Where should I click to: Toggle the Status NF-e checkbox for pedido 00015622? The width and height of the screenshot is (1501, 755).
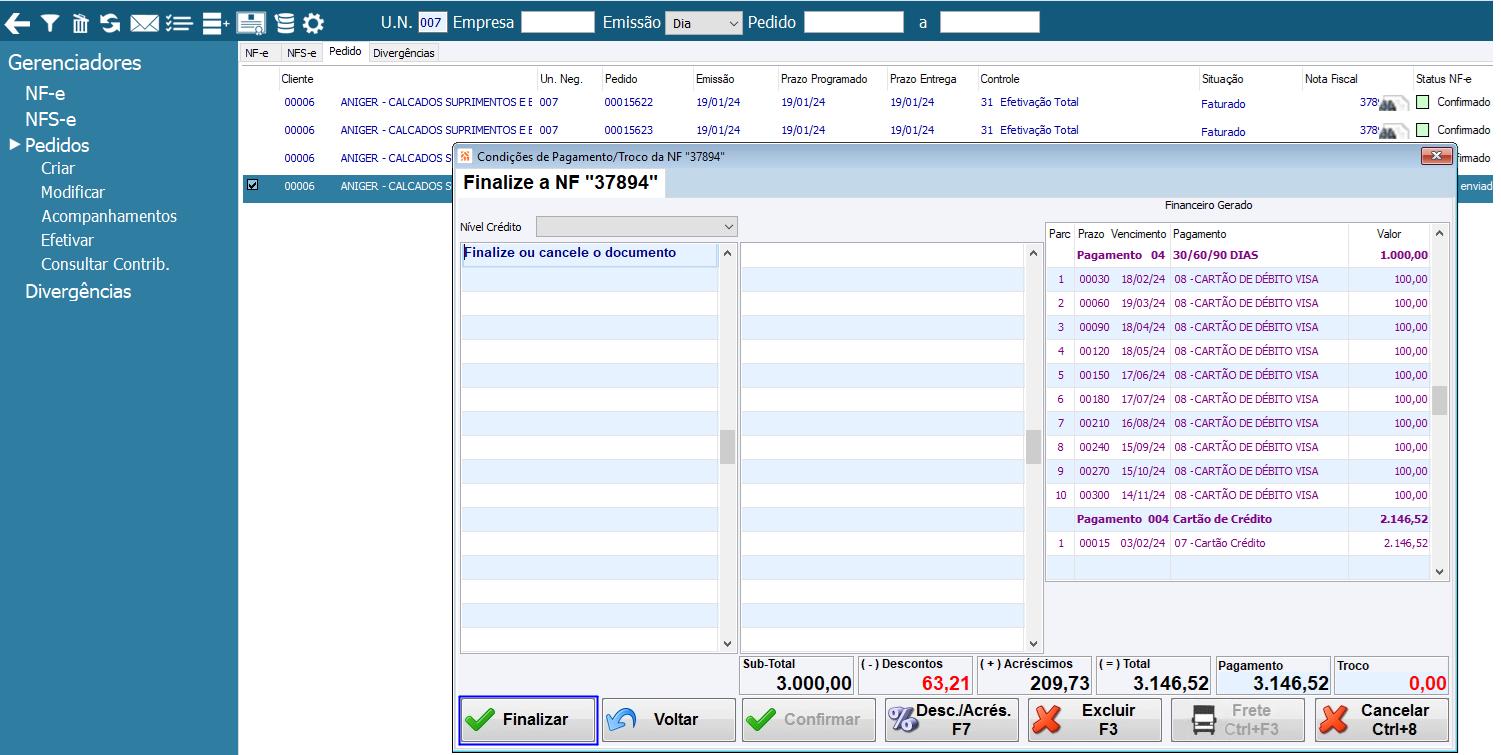coord(1423,102)
